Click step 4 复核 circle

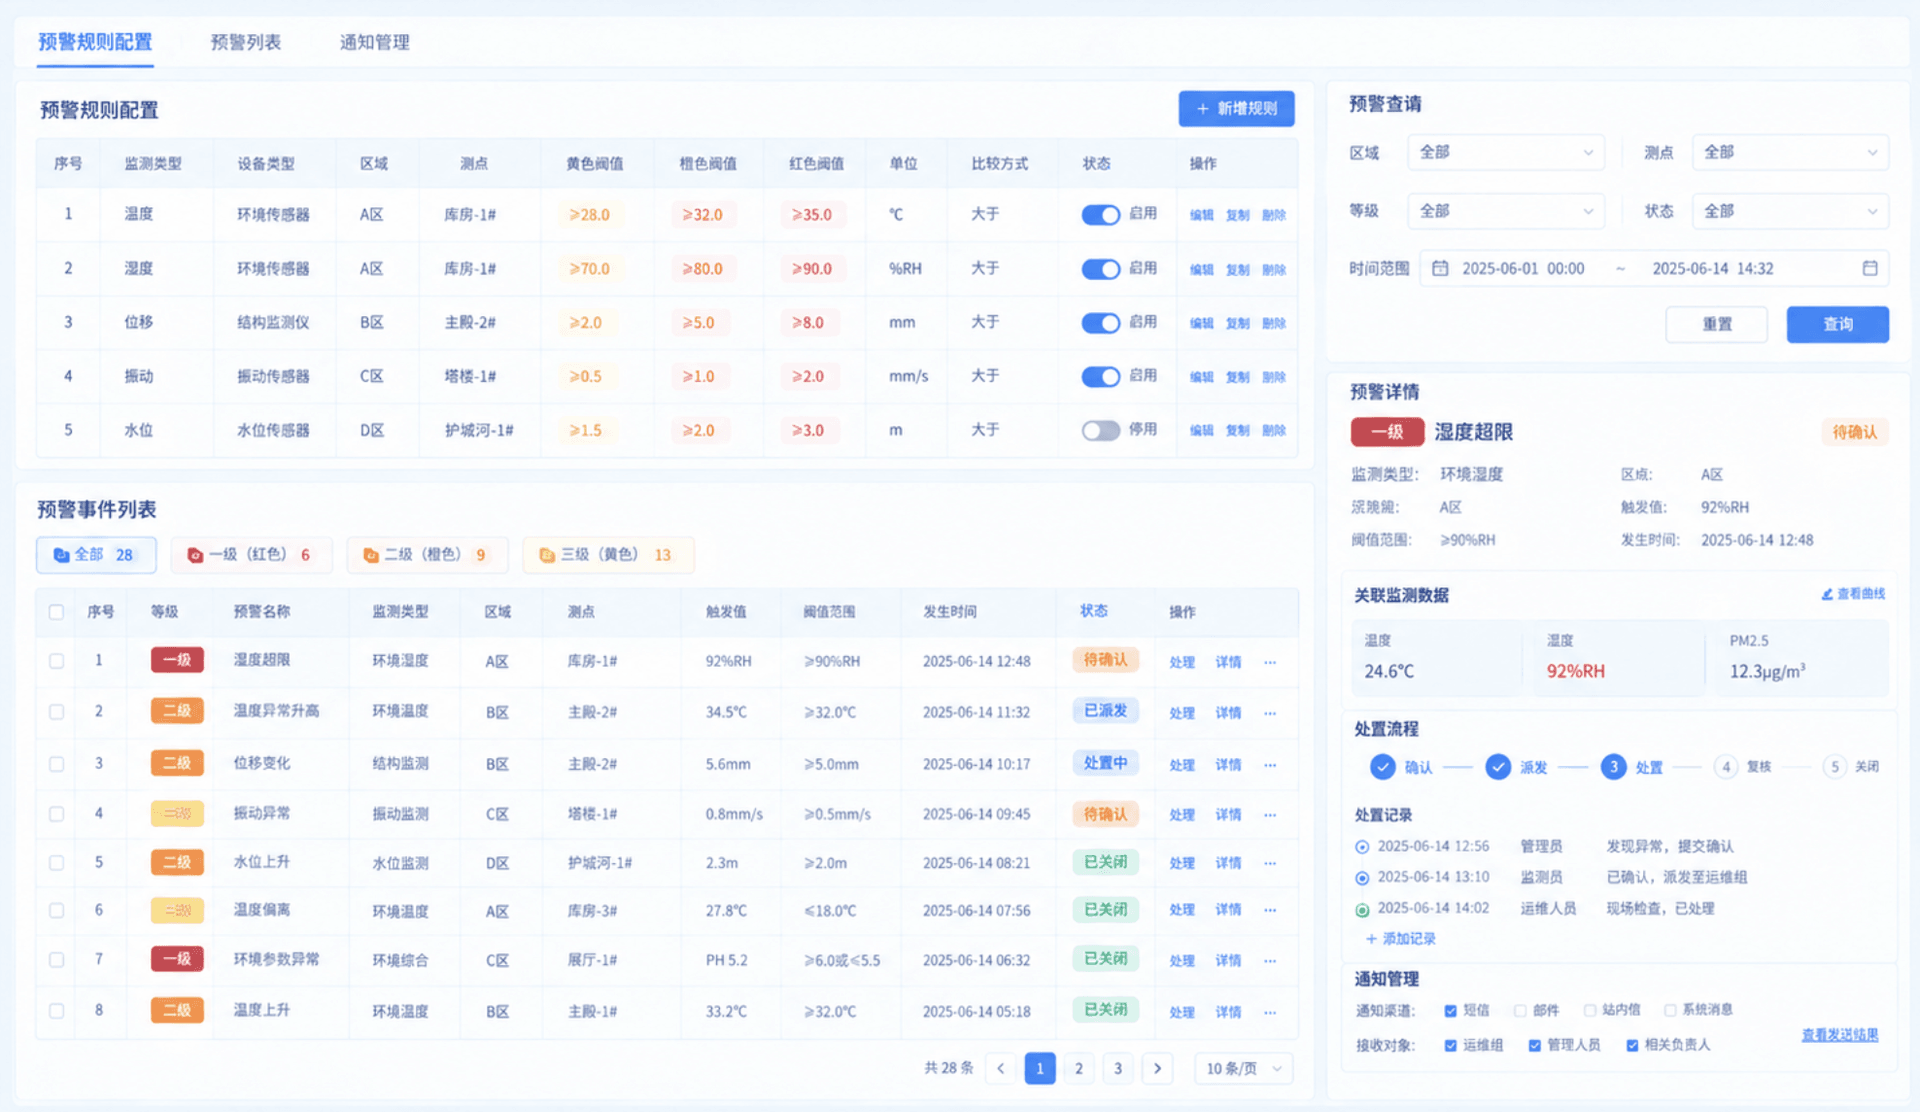1726,767
